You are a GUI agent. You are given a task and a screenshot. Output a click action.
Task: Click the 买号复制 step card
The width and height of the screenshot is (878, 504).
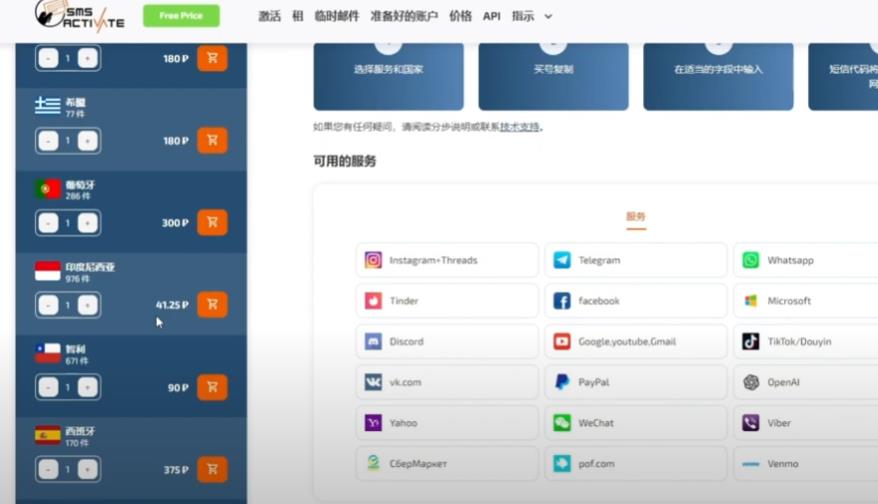553,76
